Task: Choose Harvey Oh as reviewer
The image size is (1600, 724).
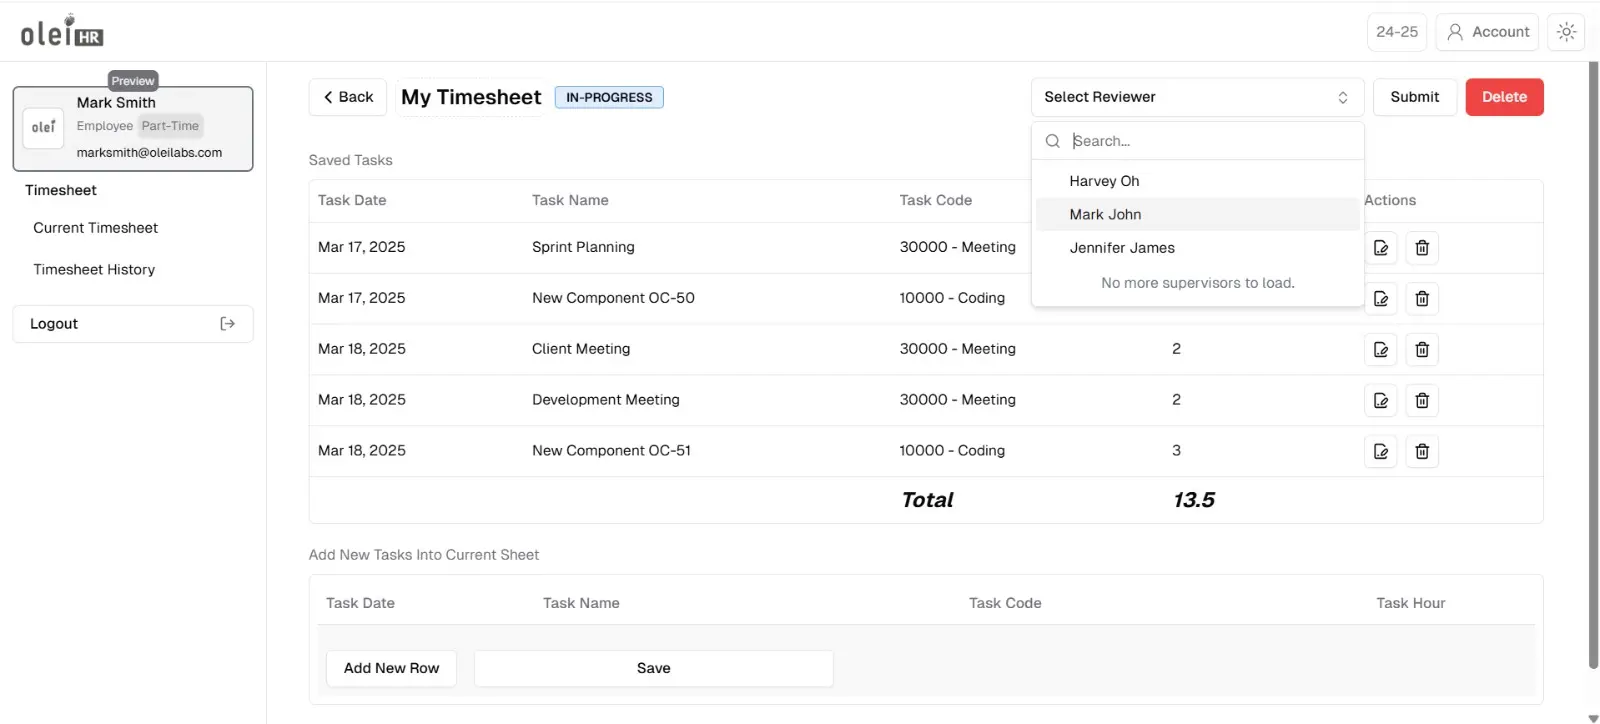Action: 1104,181
